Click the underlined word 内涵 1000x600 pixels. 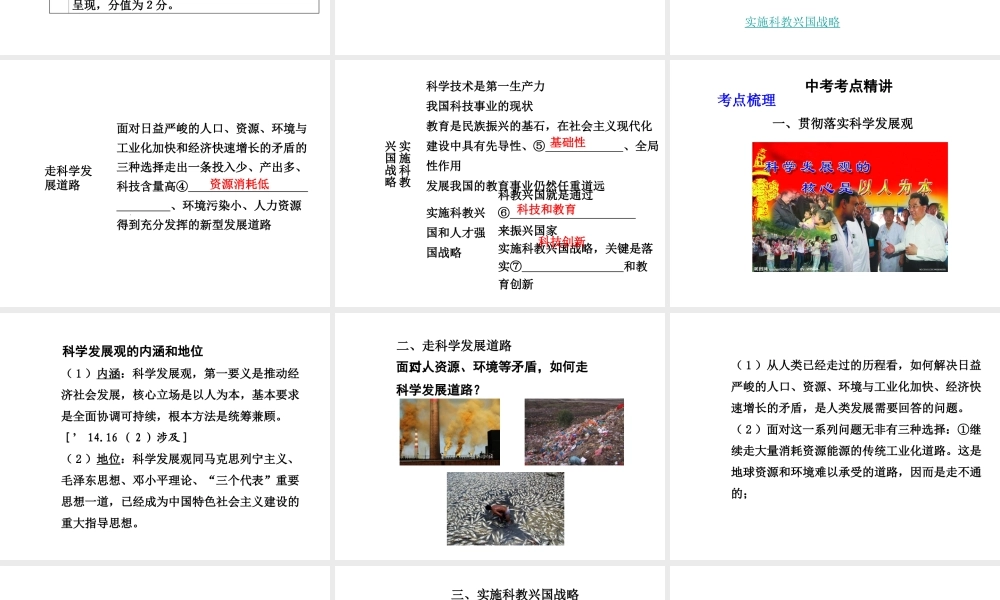(x=108, y=374)
